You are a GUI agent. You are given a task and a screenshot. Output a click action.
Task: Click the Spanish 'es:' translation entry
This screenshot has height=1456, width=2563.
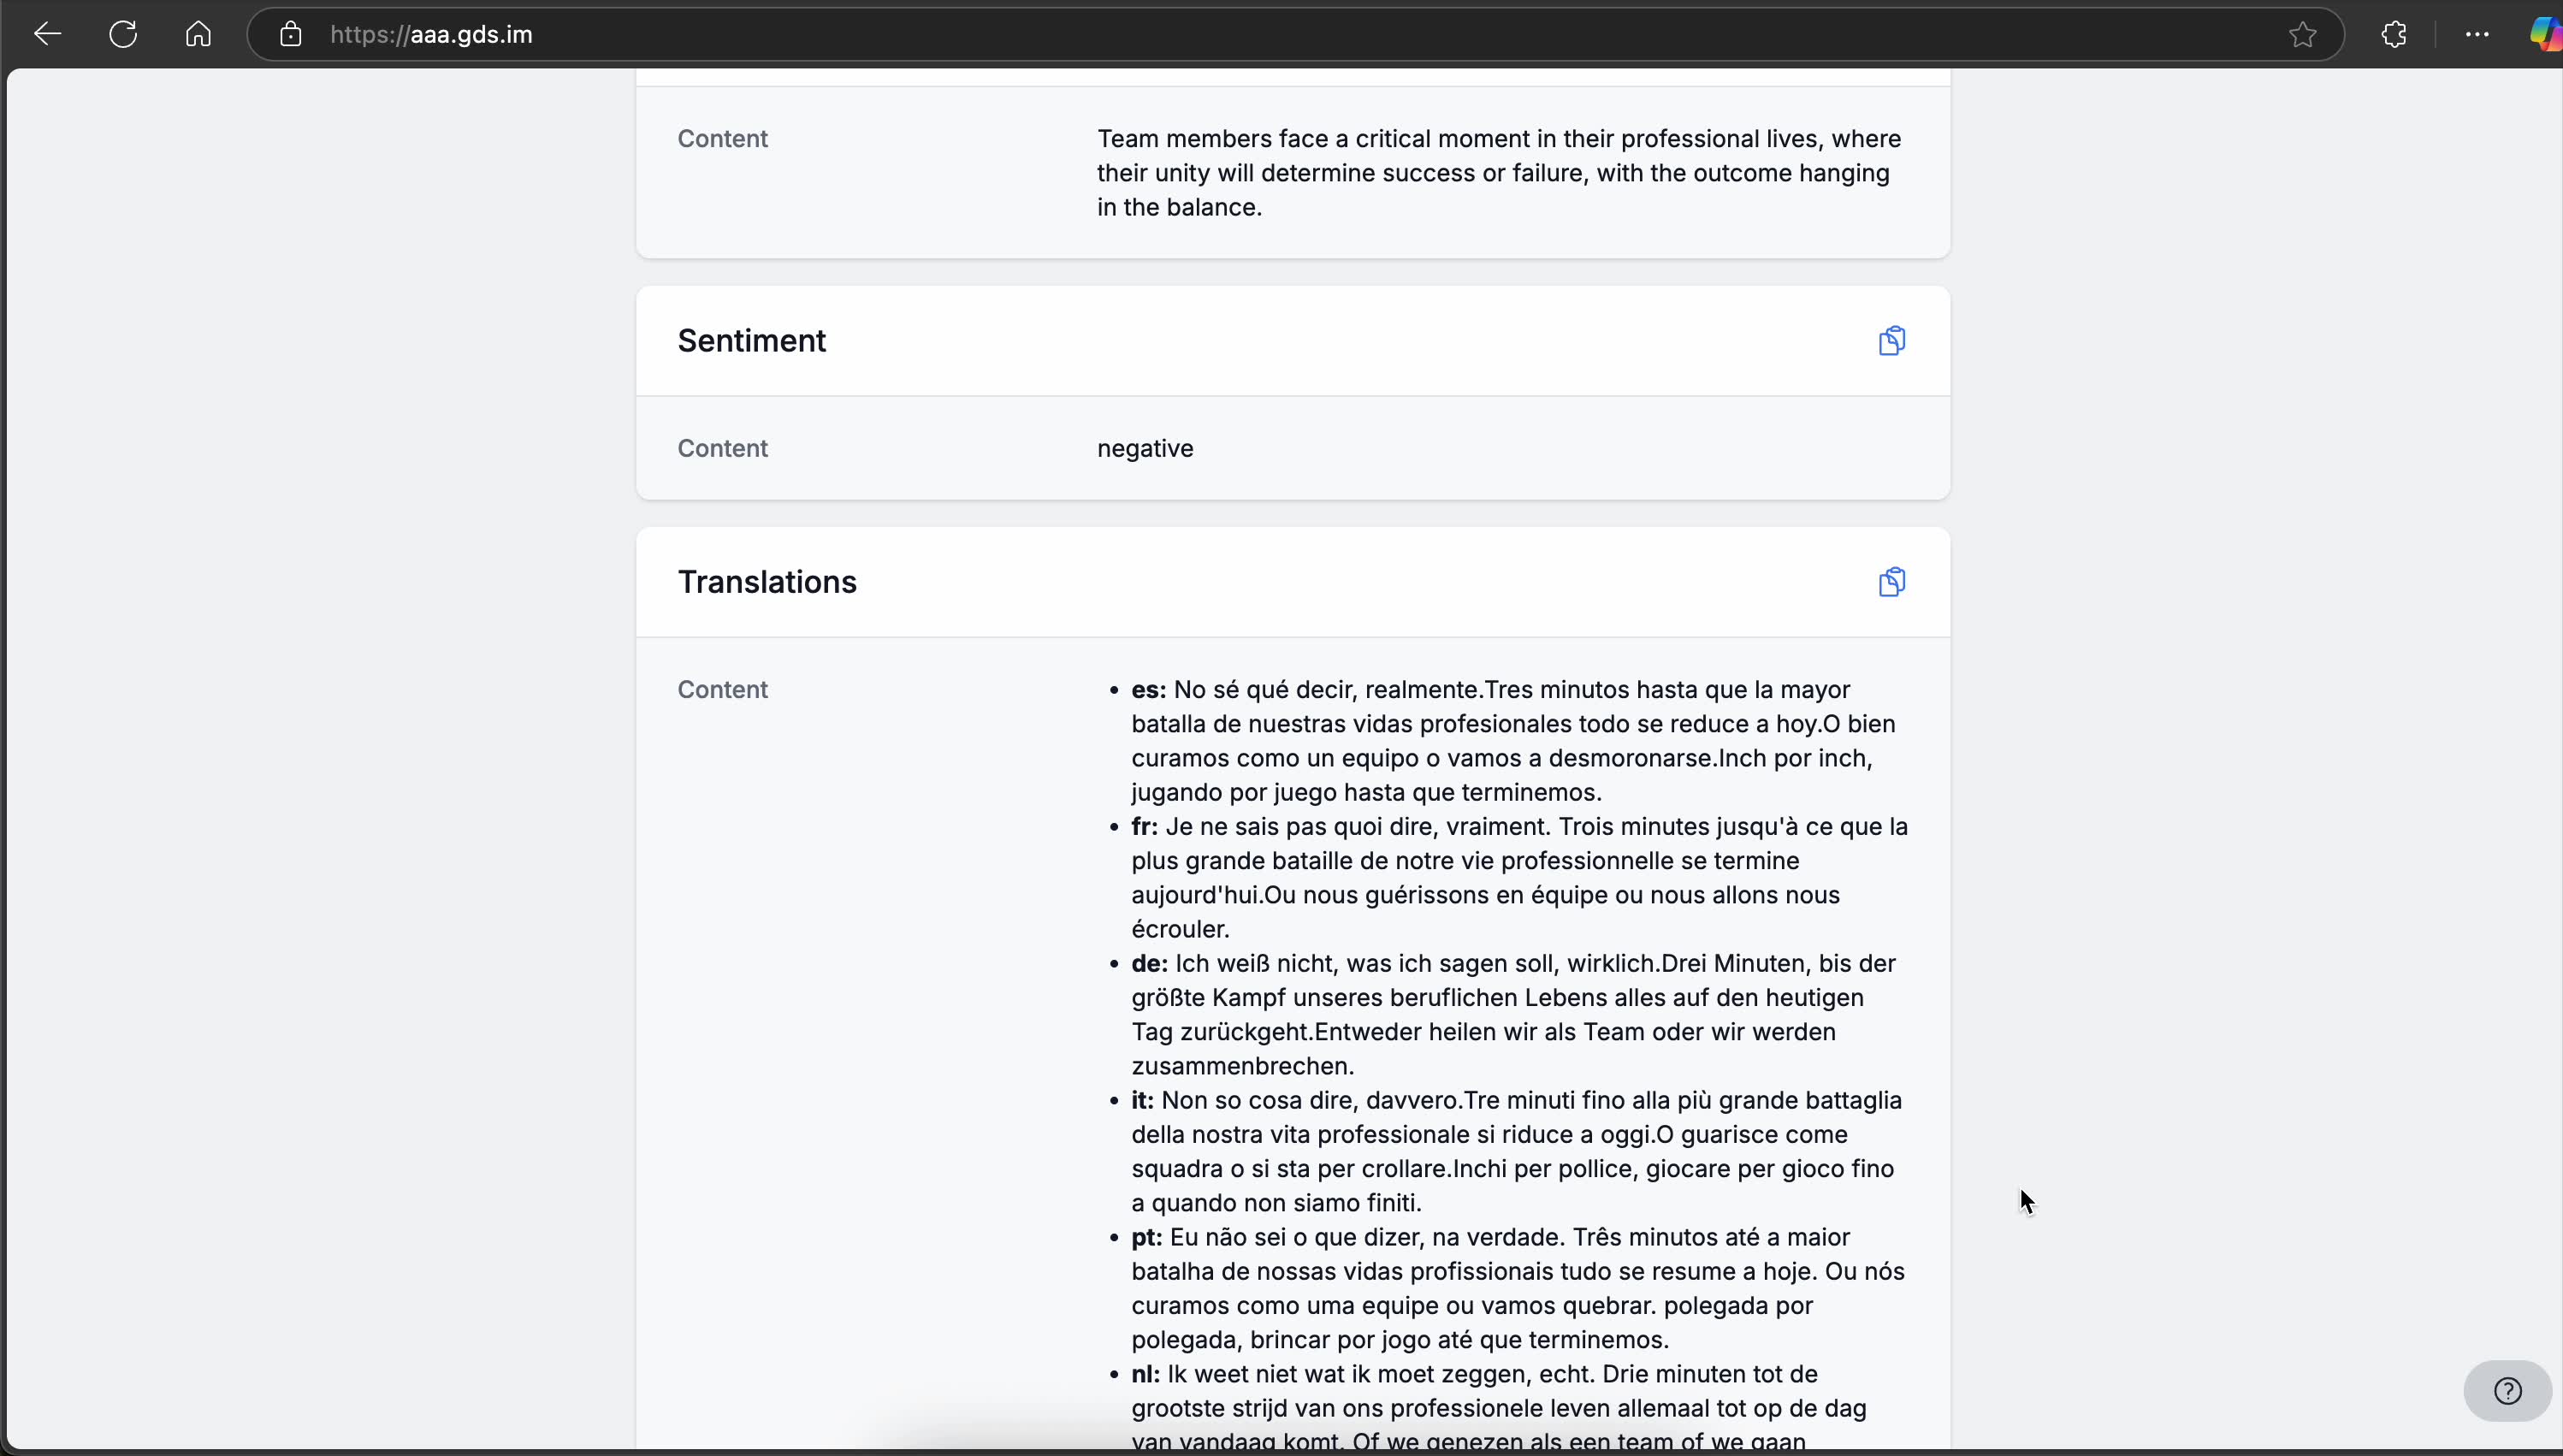click(x=1148, y=690)
